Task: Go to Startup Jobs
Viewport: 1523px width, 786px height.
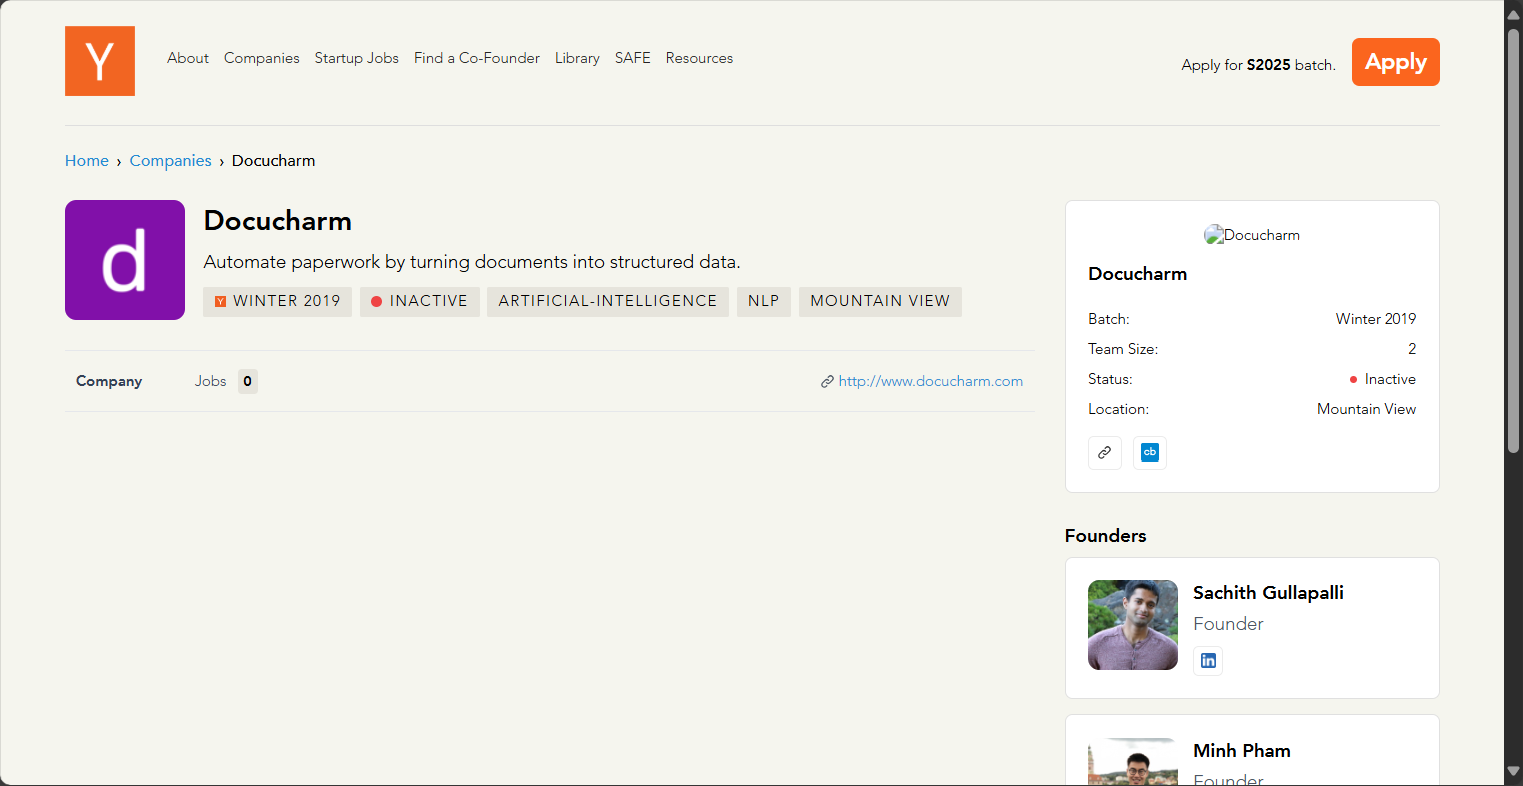Action: [x=357, y=58]
